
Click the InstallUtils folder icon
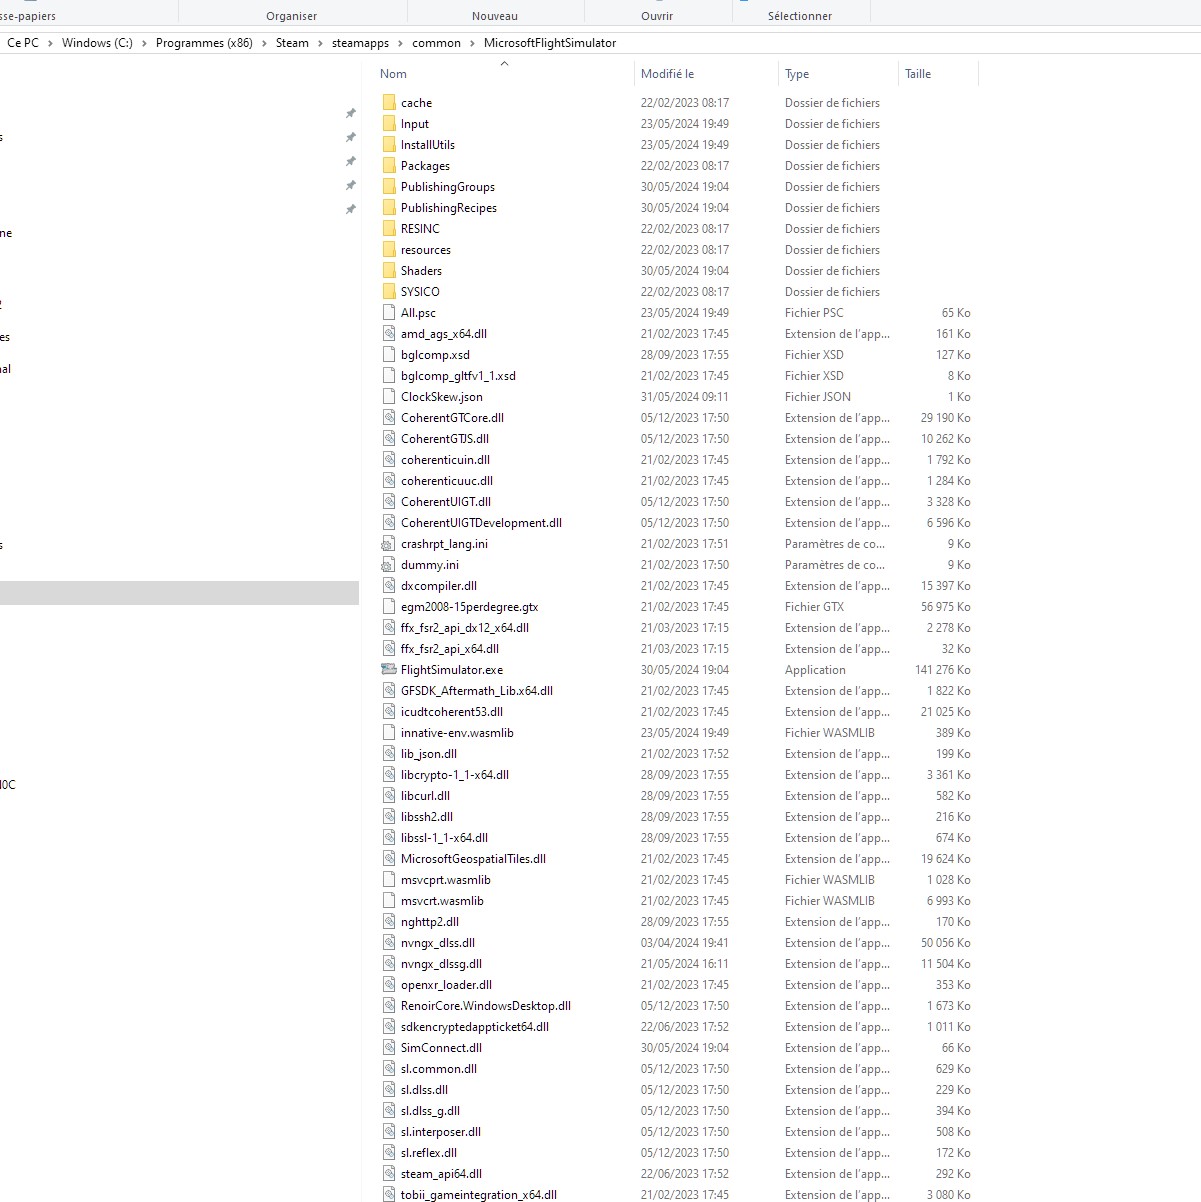[x=389, y=144]
